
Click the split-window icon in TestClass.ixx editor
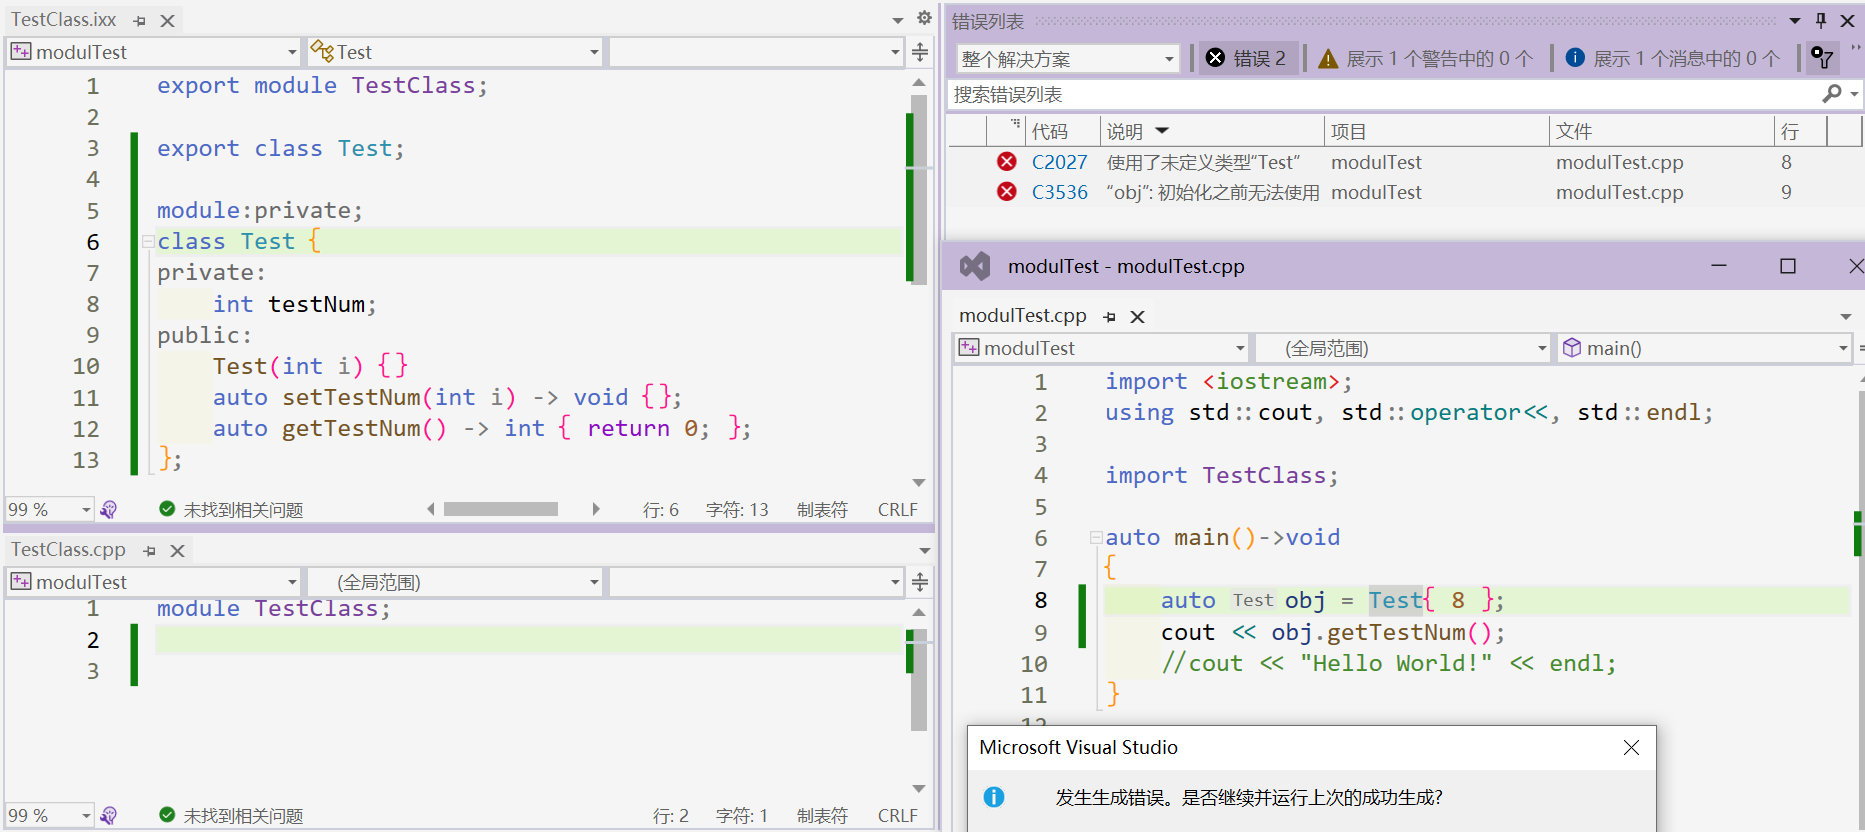(920, 52)
